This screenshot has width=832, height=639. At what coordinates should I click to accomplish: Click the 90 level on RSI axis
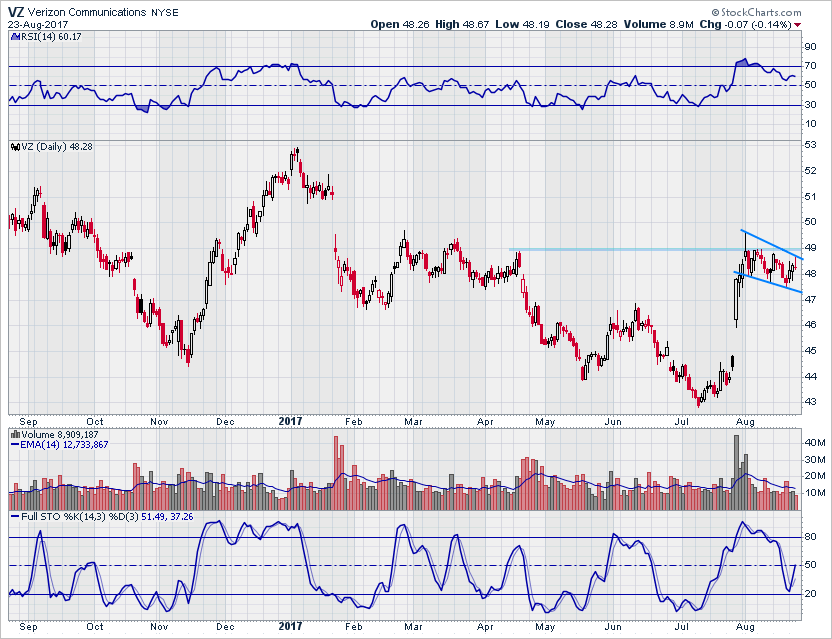(810, 47)
